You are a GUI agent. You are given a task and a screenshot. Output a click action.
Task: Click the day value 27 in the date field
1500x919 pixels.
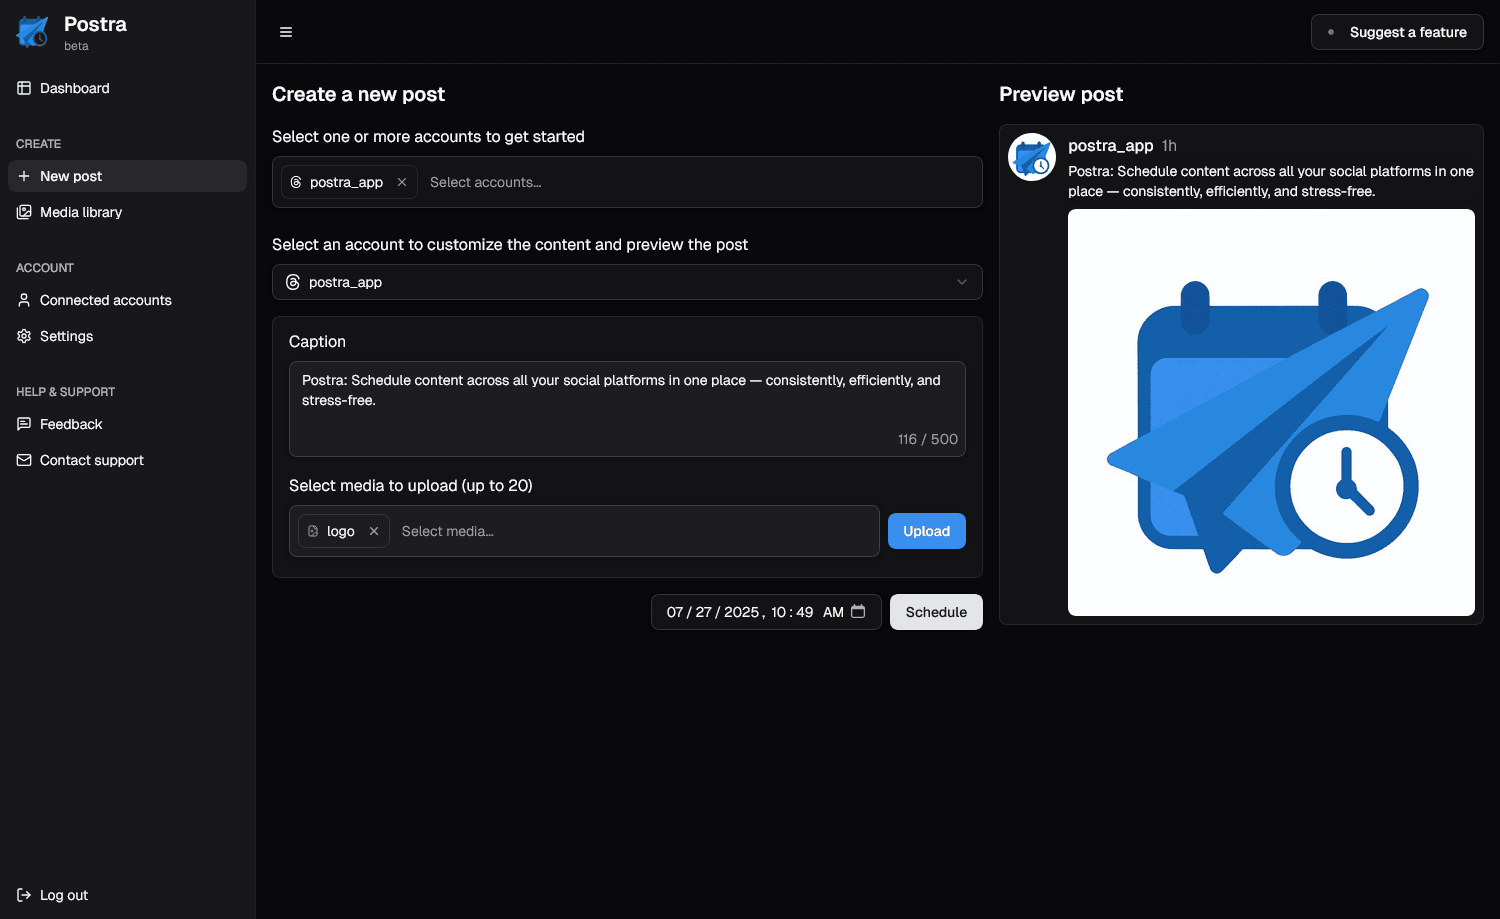pyautogui.click(x=704, y=612)
